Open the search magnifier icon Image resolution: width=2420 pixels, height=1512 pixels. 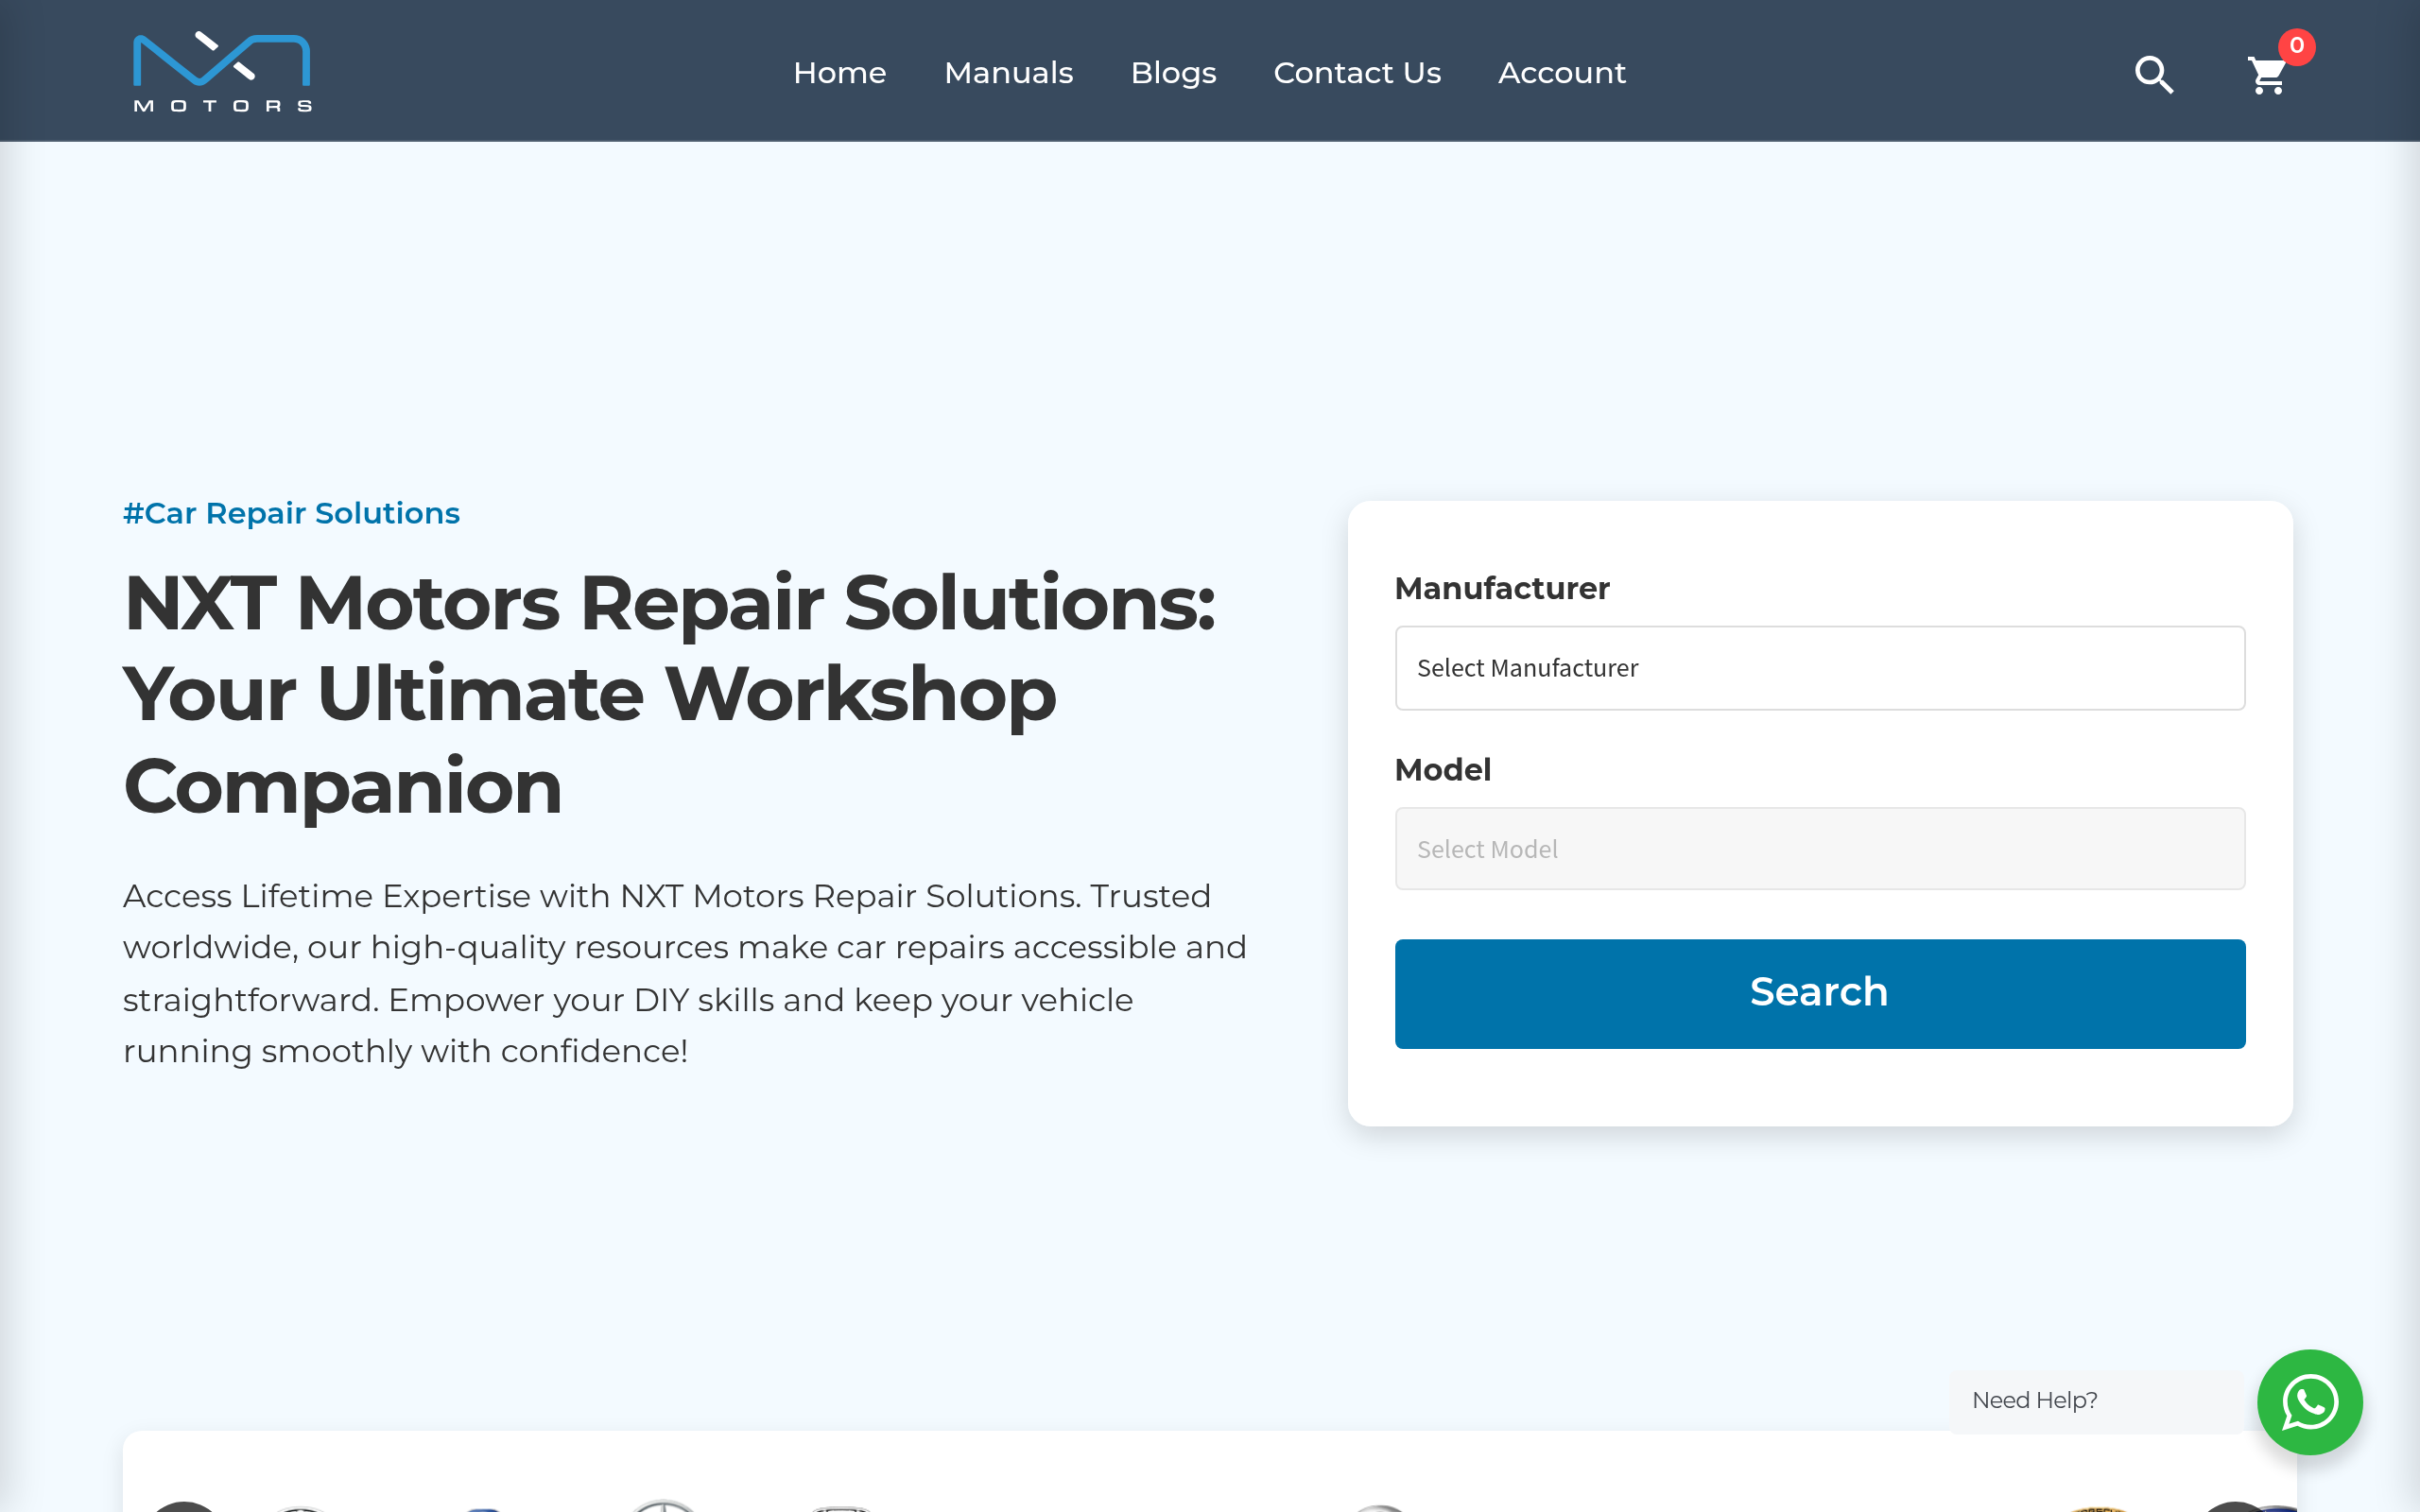(x=2154, y=74)
